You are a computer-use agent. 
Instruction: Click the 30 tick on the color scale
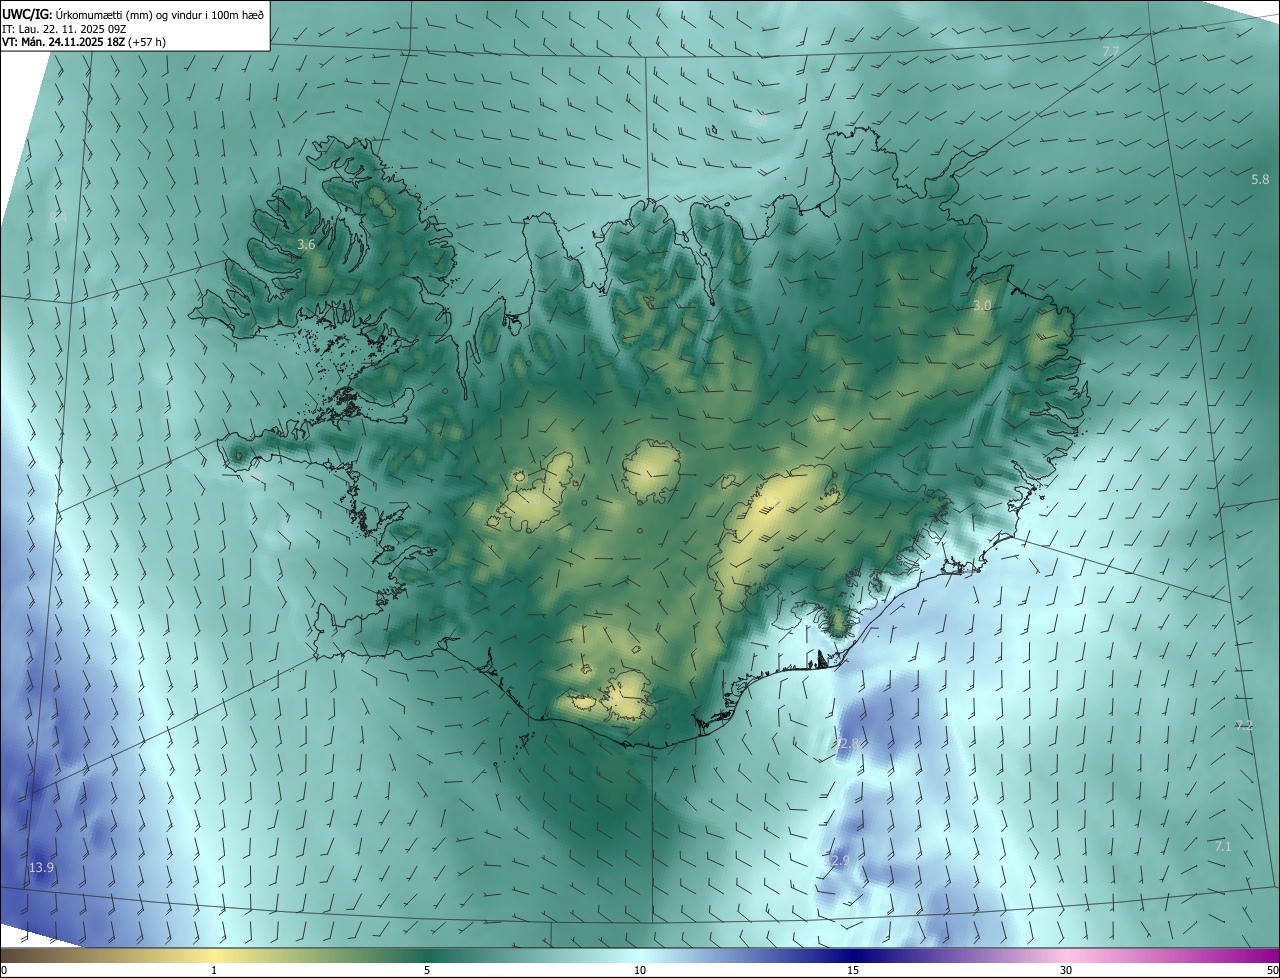1066,970
